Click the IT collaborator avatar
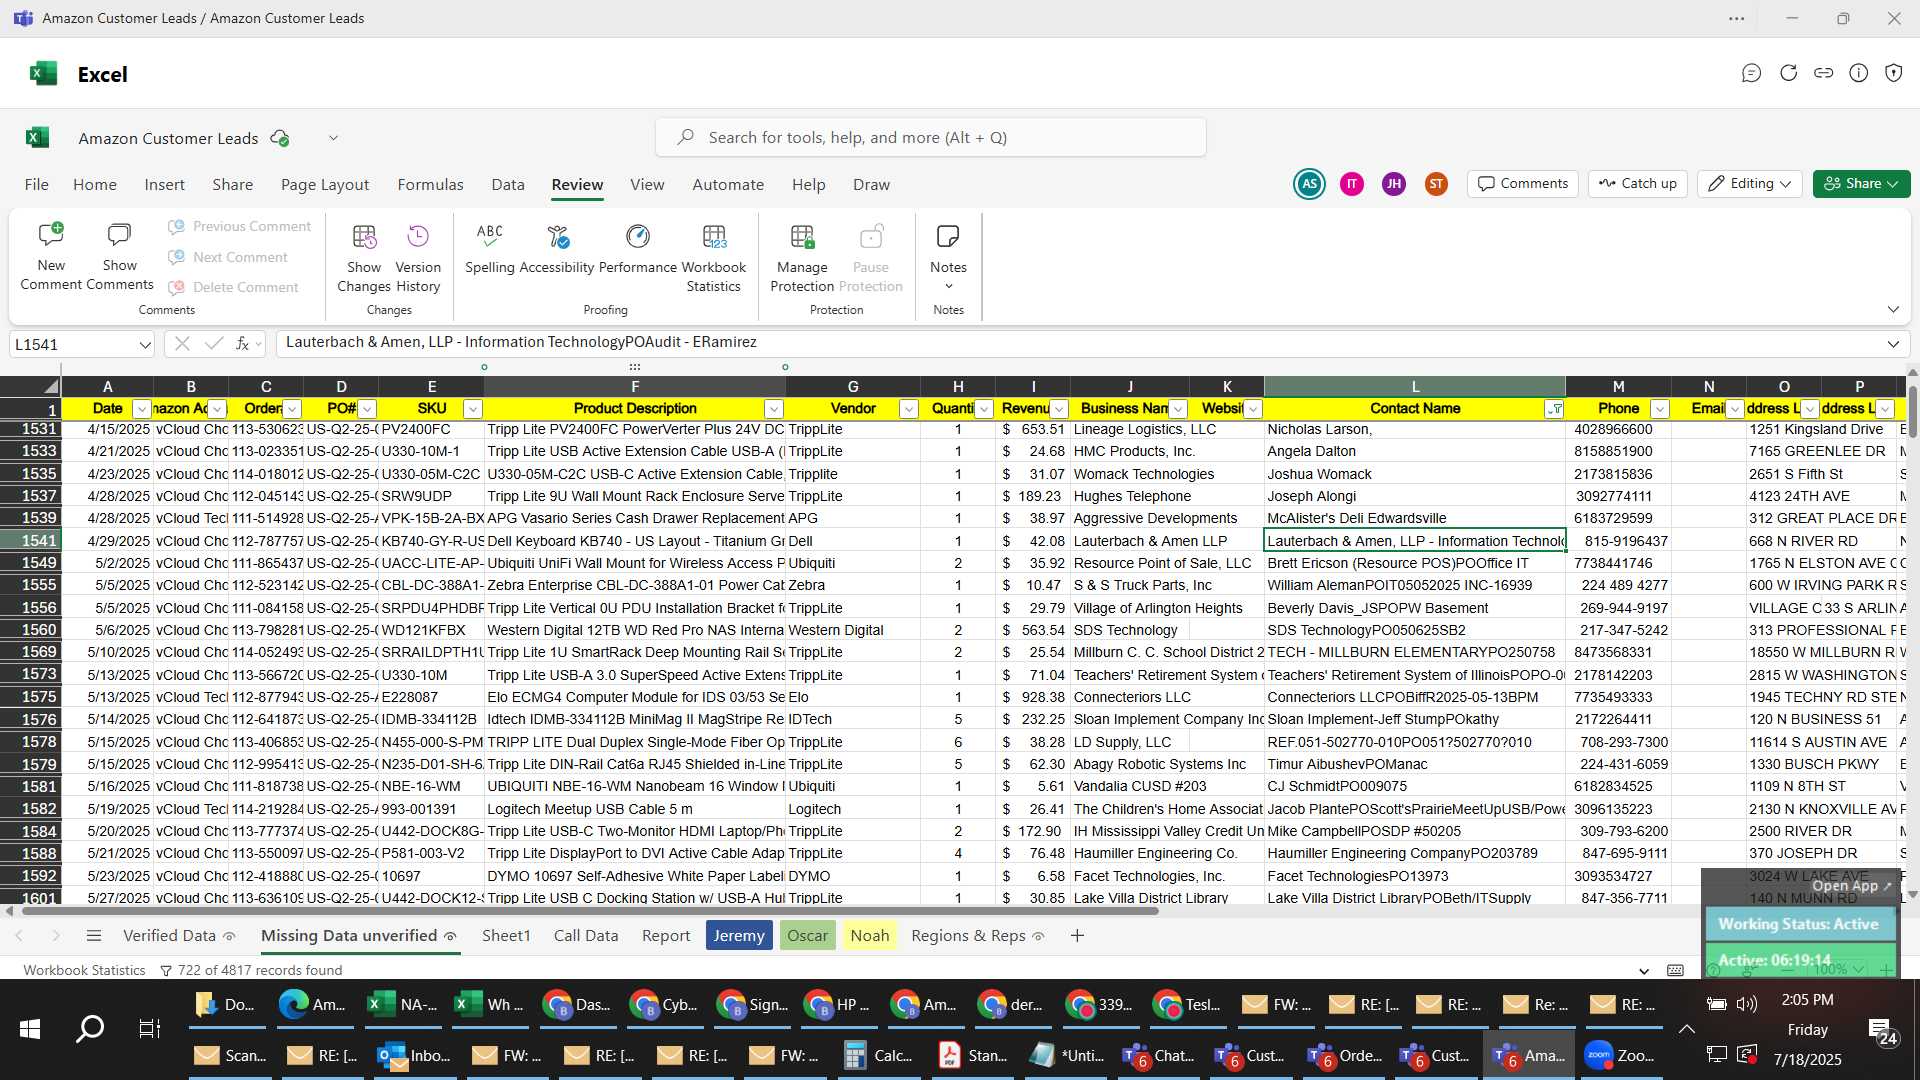1920x1080 pixels. point(1352,184)
